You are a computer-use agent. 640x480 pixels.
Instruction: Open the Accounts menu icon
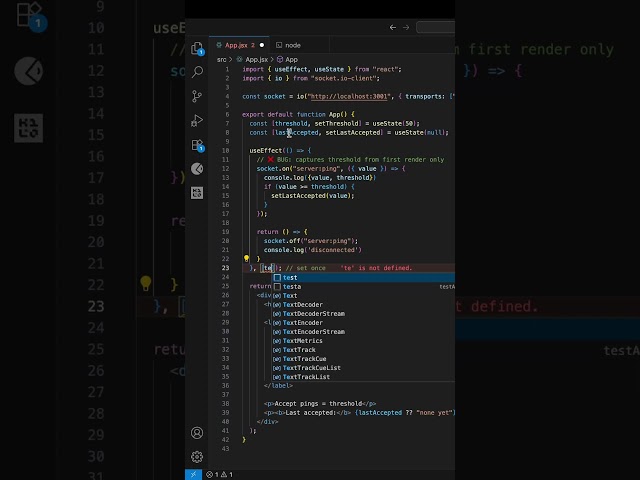coord(197,433)
